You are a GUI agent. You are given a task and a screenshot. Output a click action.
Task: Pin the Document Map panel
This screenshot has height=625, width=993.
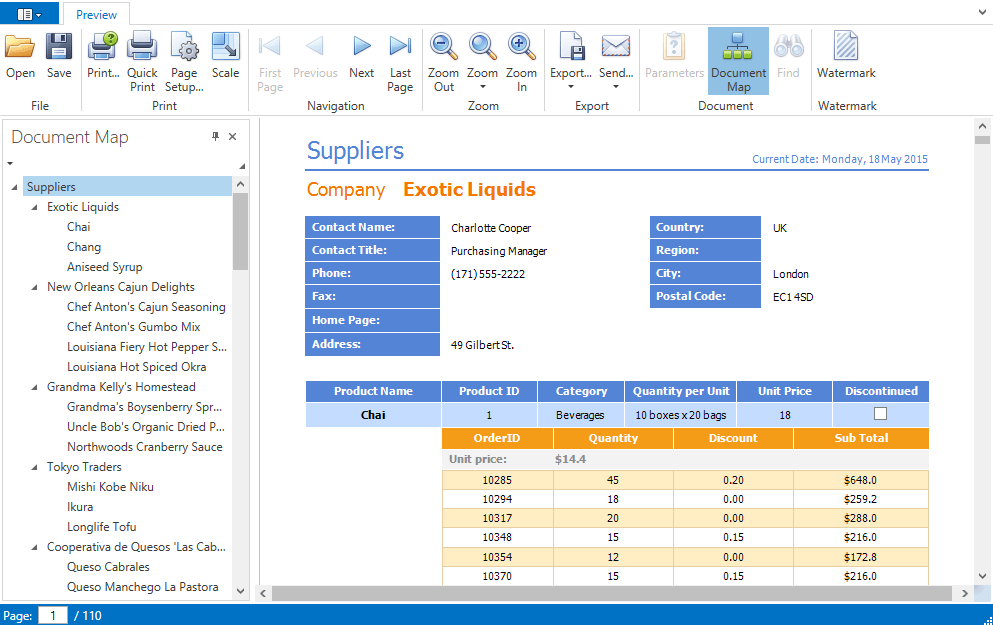215,137
